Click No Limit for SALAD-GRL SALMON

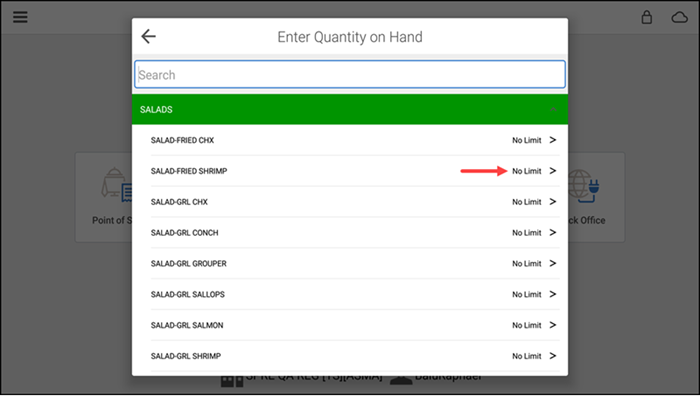click(x=526, y=325)
